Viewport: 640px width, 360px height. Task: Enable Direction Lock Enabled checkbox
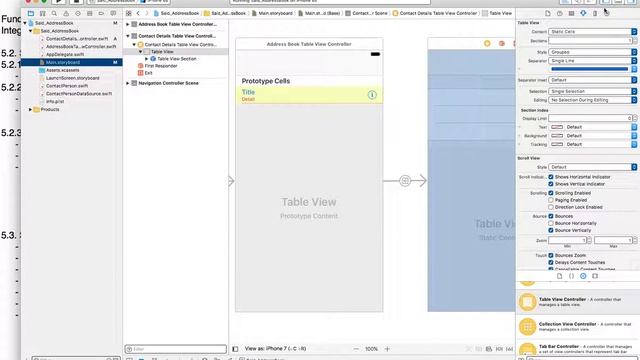(551, 207)
